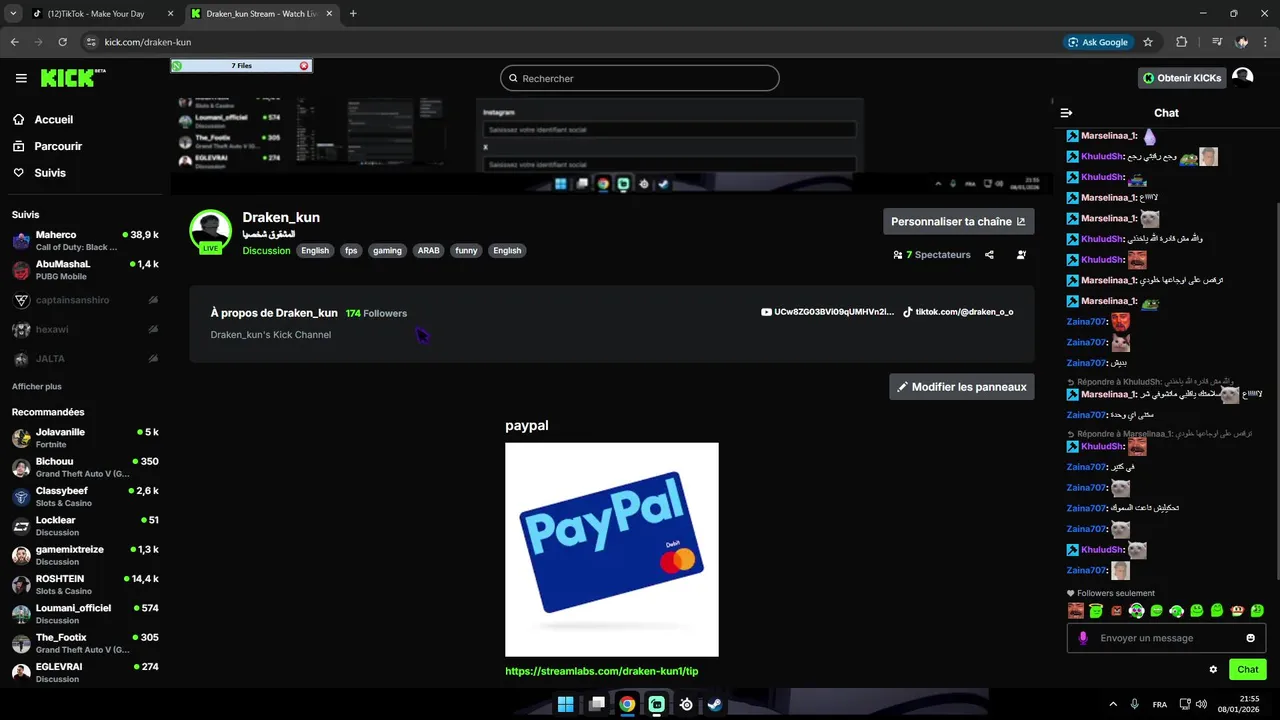Open Chrome three-dot menu
The image size is (1280, 720).
tap(1267, 42)
